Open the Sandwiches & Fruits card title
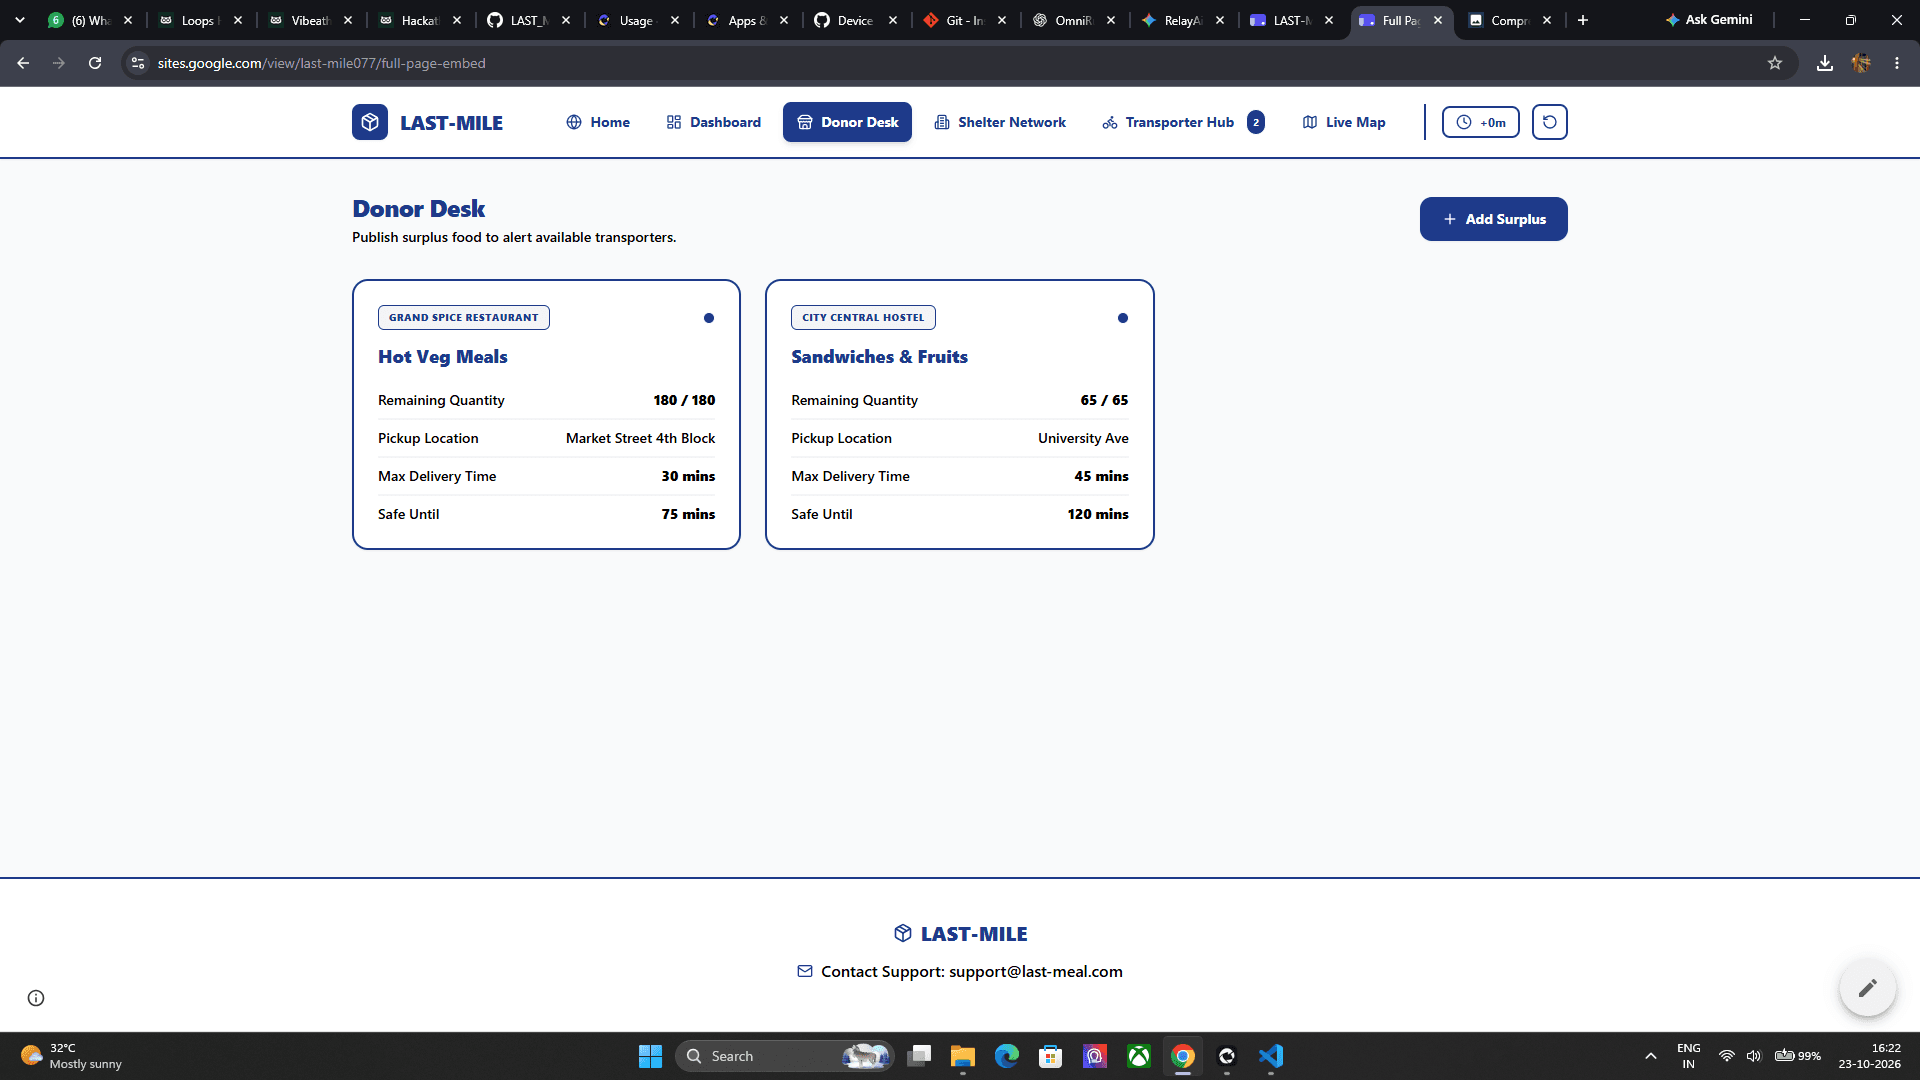The height and width of the screenshot is (1080, 1920). [x=879, y=357]
